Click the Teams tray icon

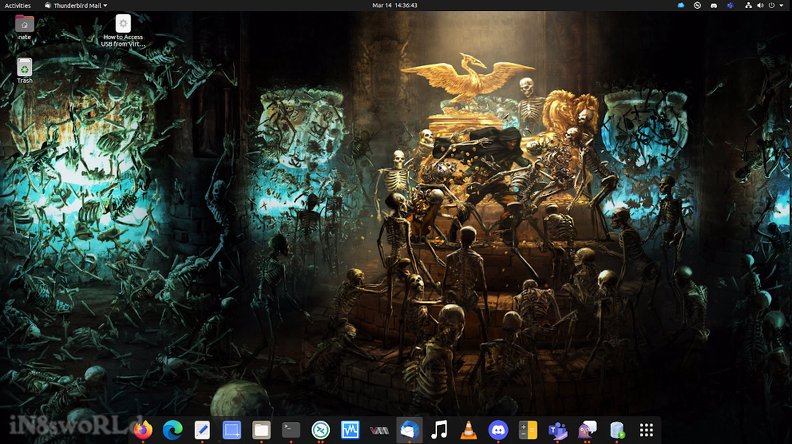pos(730,5)
